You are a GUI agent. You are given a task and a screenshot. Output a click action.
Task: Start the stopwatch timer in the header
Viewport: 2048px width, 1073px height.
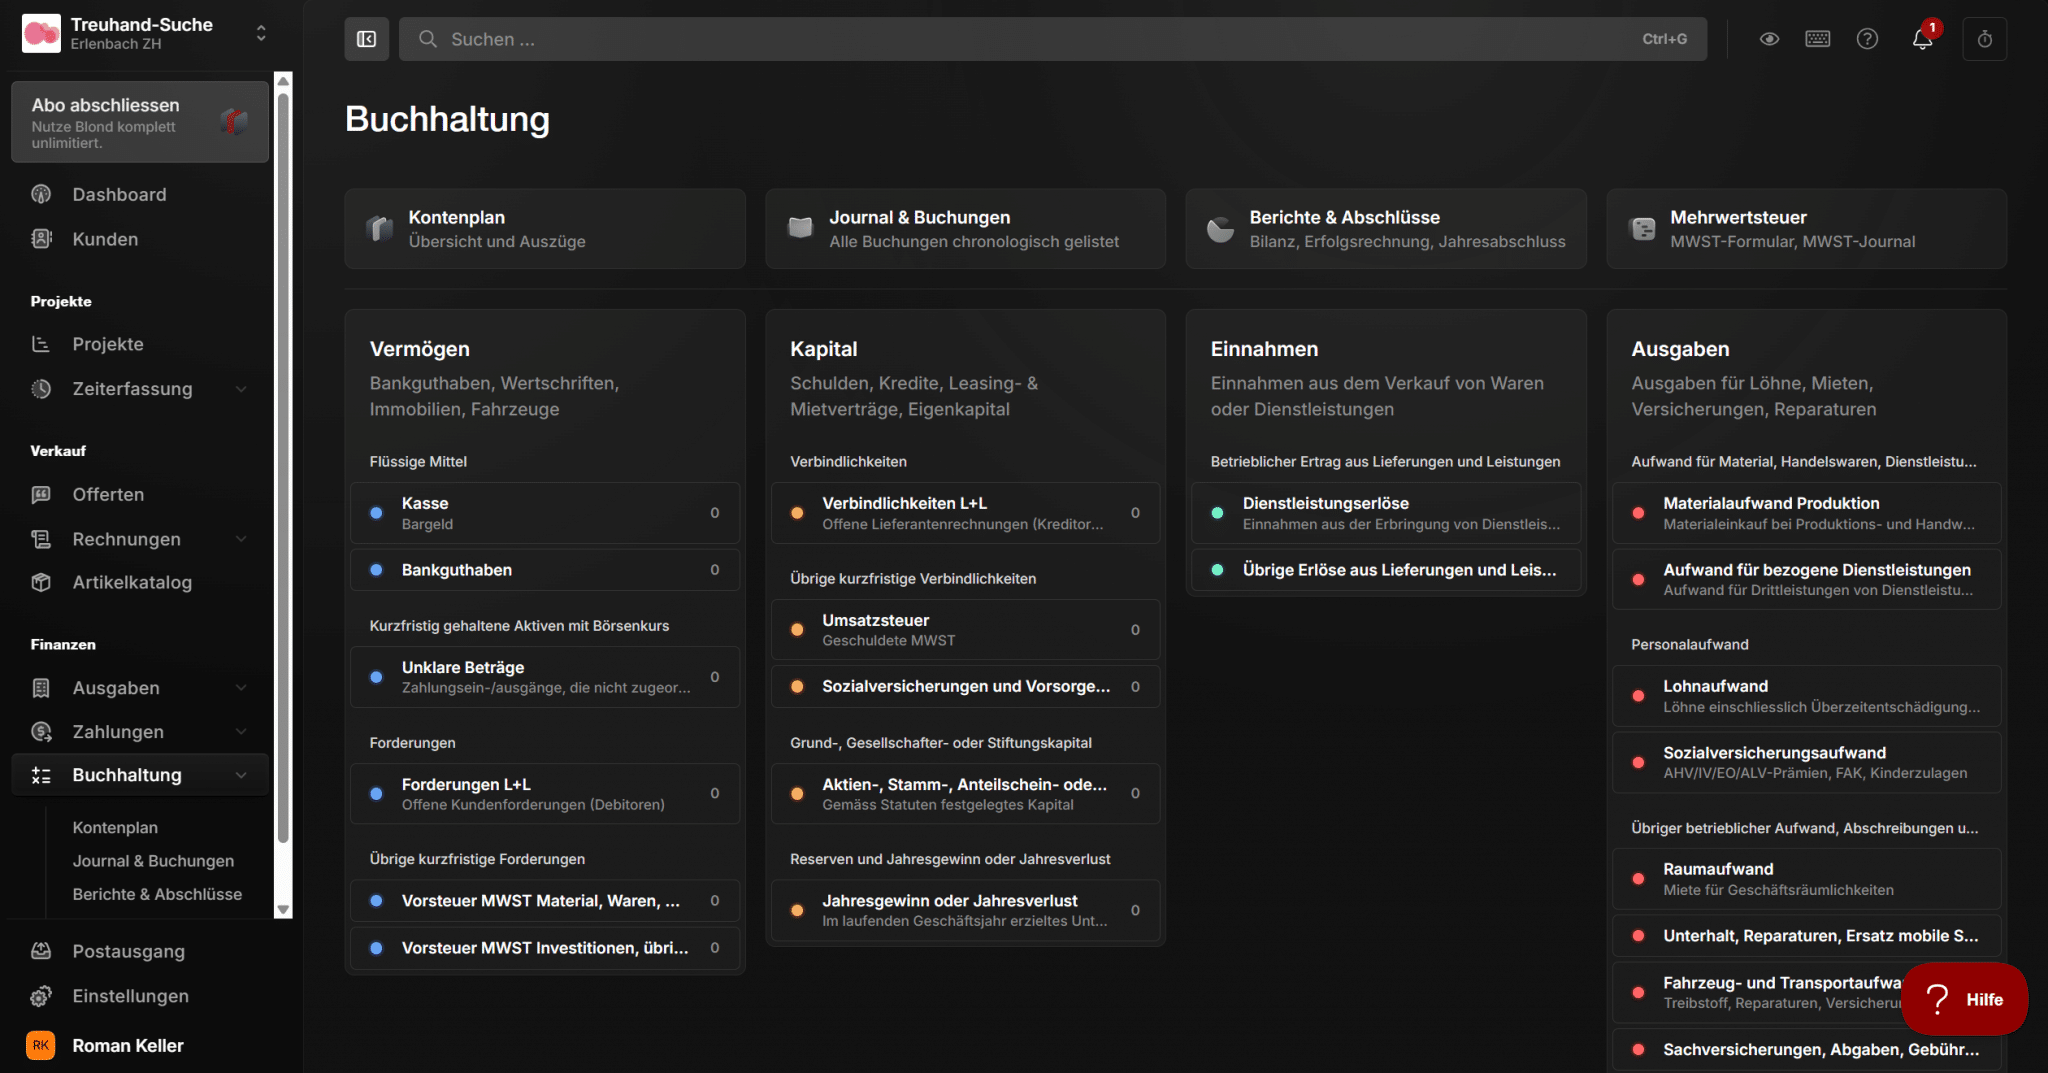[x=1985, y=38]
